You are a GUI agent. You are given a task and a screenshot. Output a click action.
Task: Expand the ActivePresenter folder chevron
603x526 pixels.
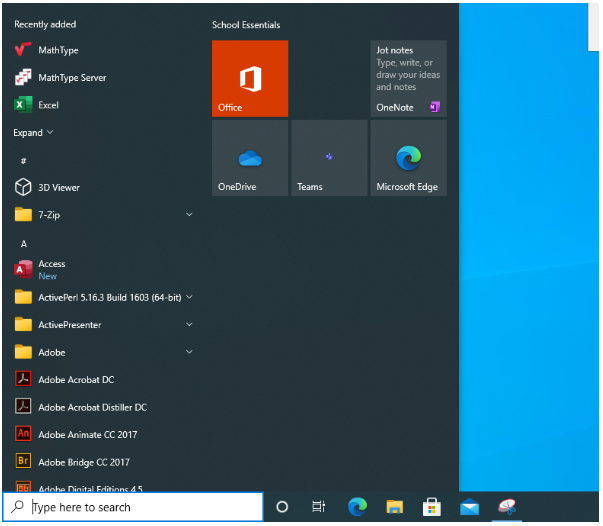(189, 325)
